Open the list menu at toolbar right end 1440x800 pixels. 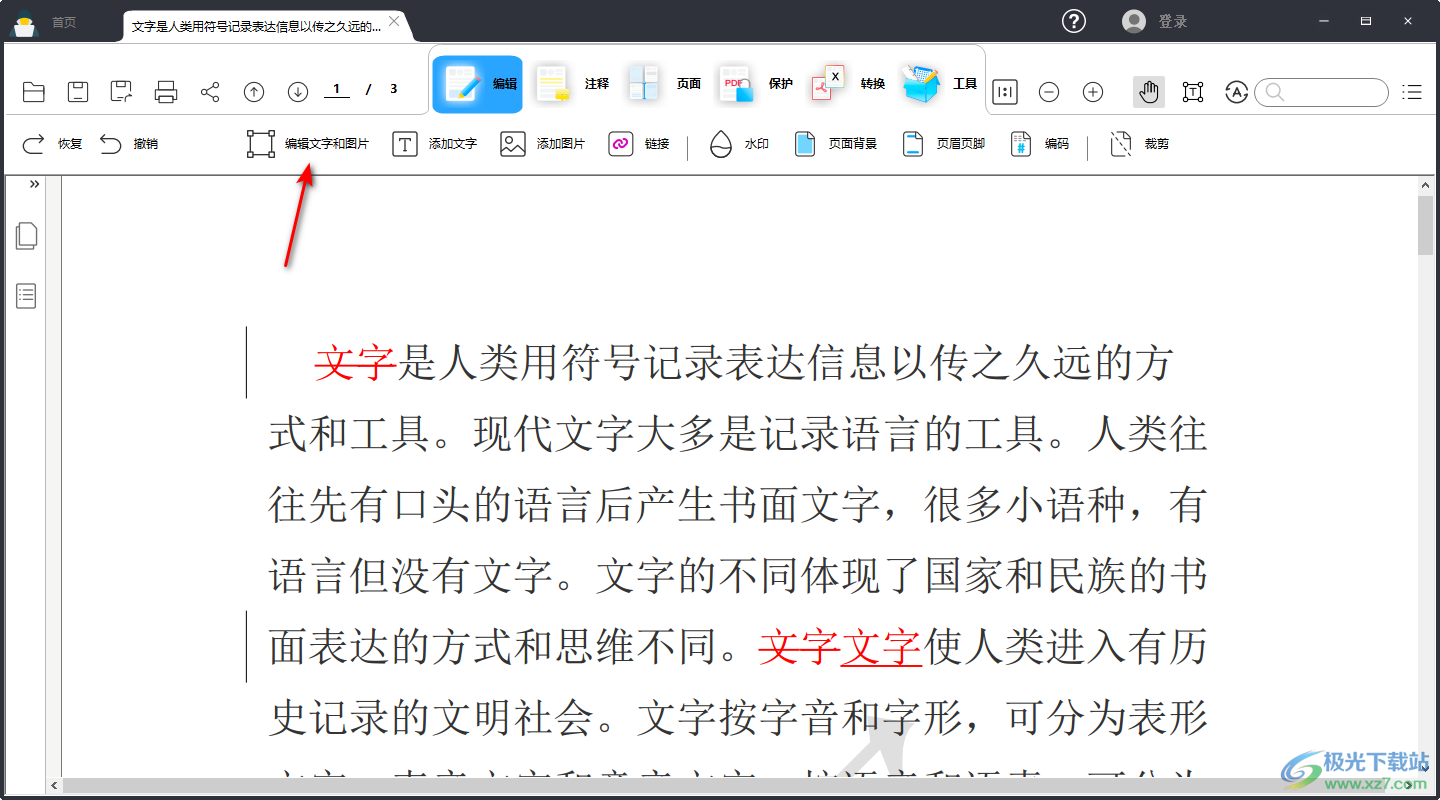pyautogui.click(x=1412, y=92)
